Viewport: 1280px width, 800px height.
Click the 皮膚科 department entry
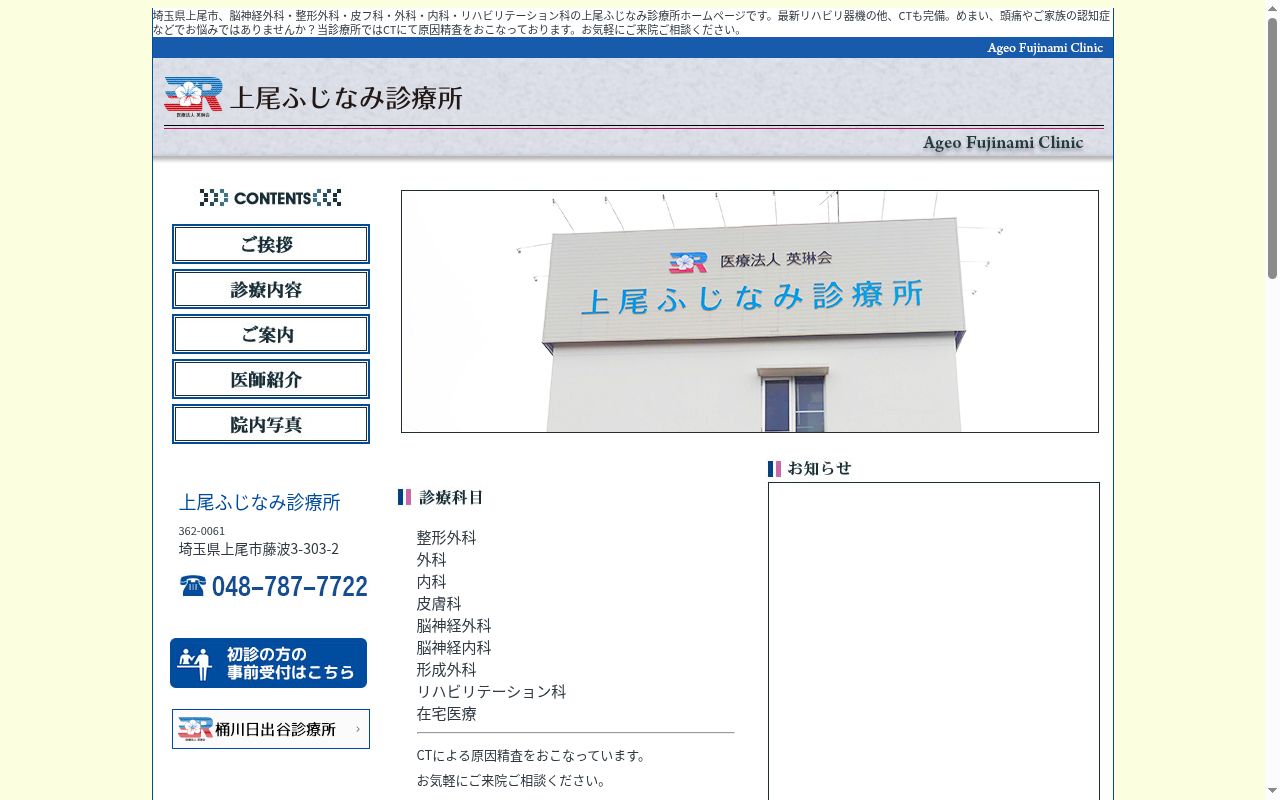point(439,604)
